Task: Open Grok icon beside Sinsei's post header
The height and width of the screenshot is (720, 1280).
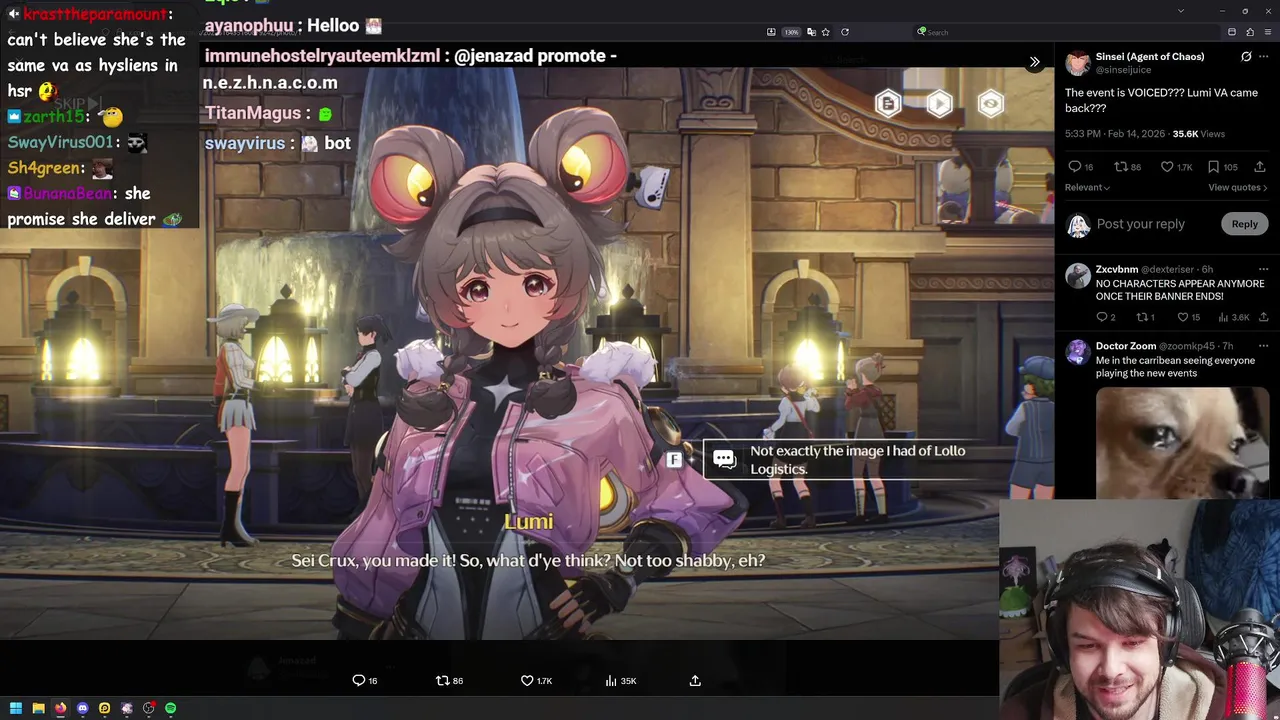Action: pyautogui.click(x=1246, y=57)
